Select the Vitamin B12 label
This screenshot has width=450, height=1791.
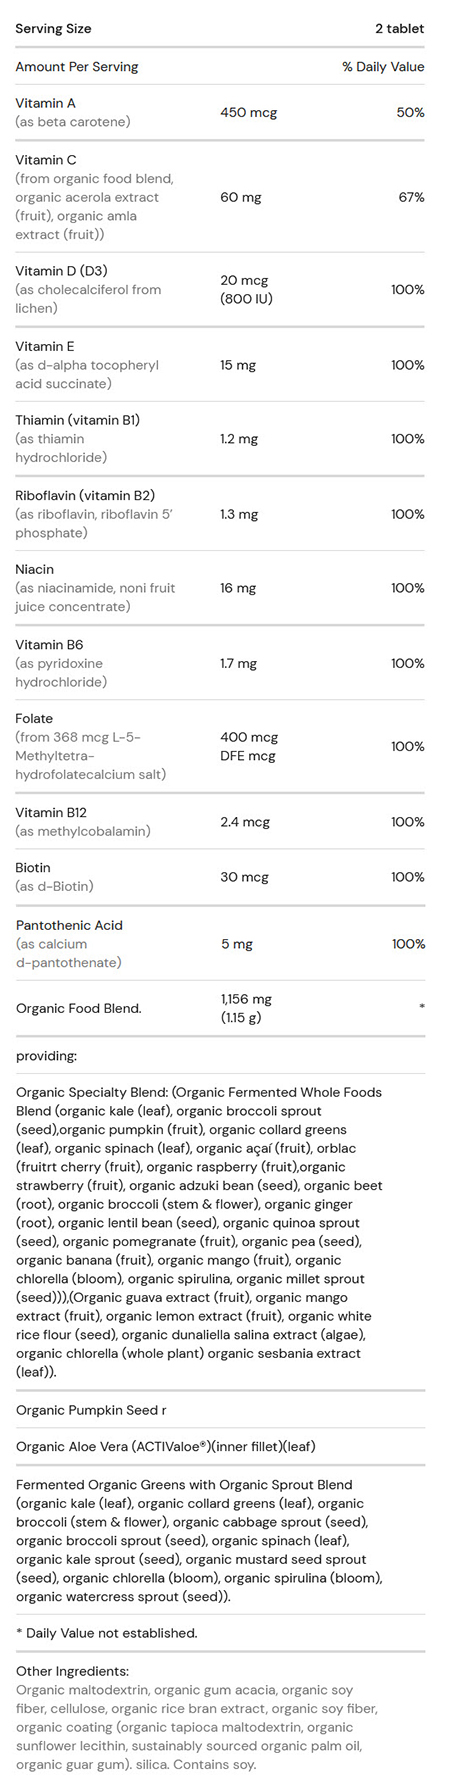(51, 813)
